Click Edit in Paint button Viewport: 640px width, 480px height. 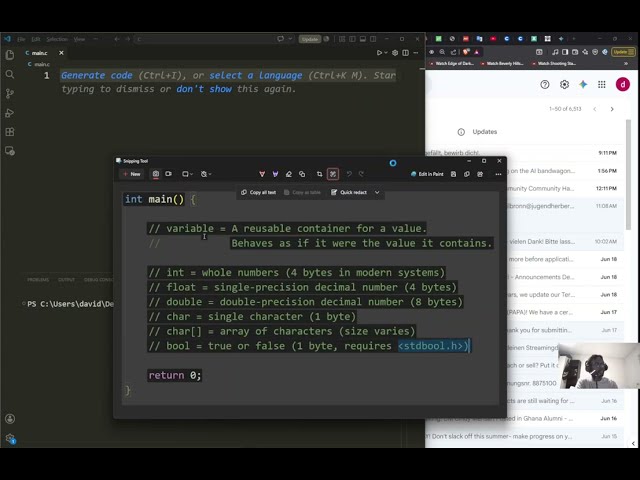click(427, 174)
